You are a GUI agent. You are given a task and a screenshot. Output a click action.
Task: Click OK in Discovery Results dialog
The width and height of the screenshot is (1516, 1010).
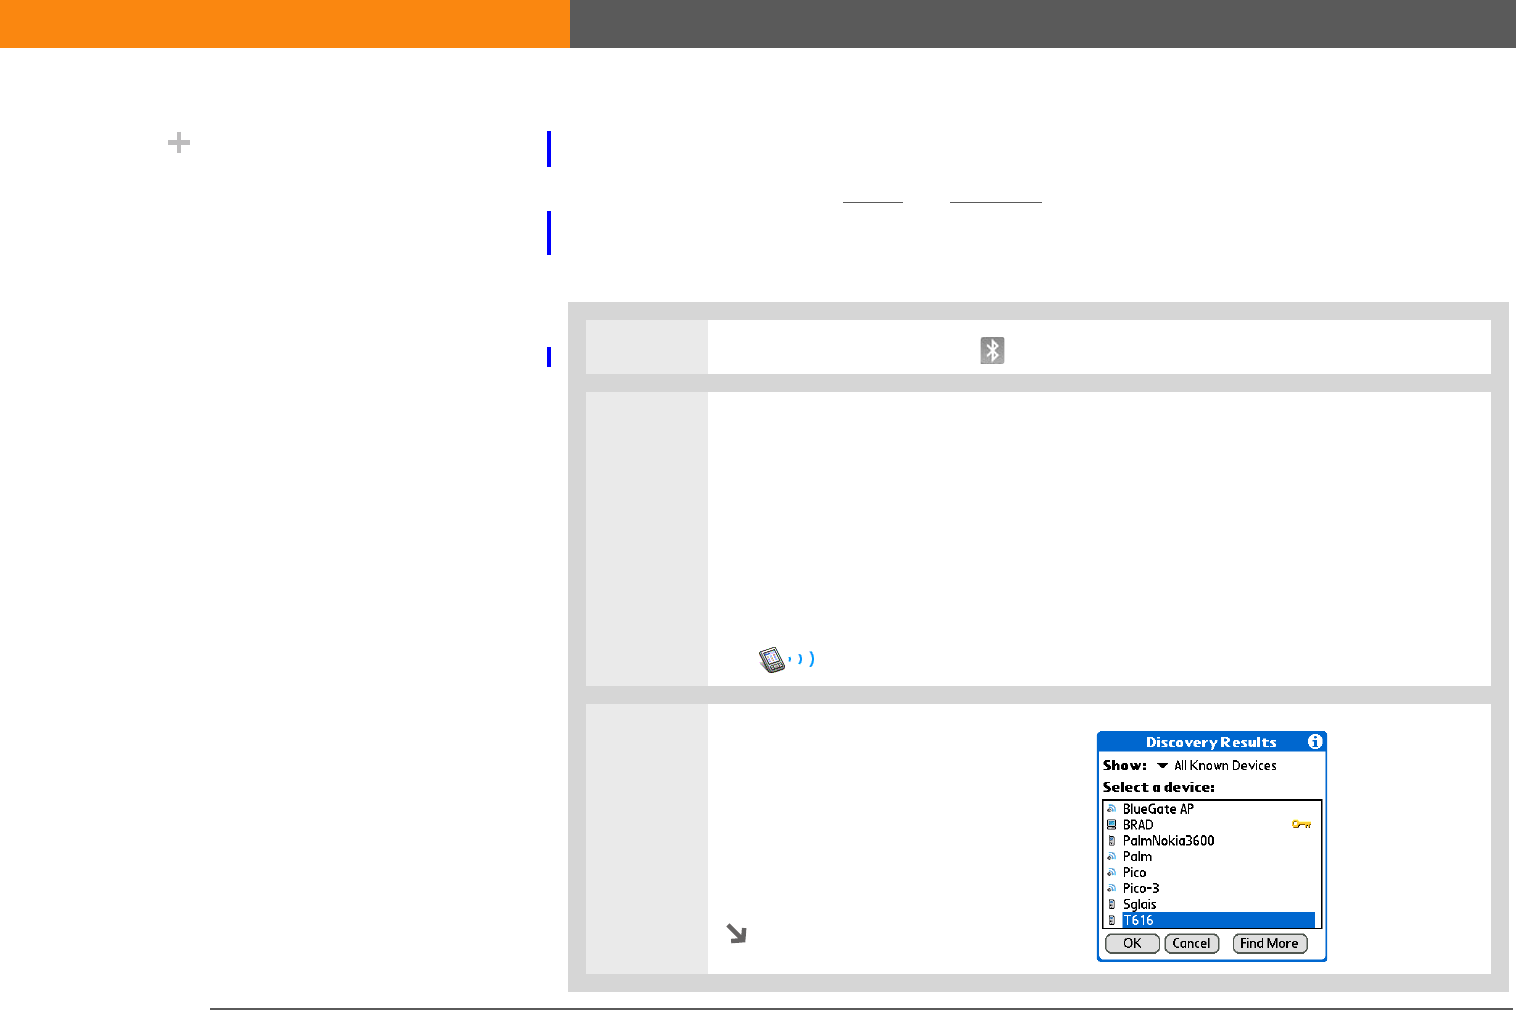pyautogui.click(x=1132, y=943)
